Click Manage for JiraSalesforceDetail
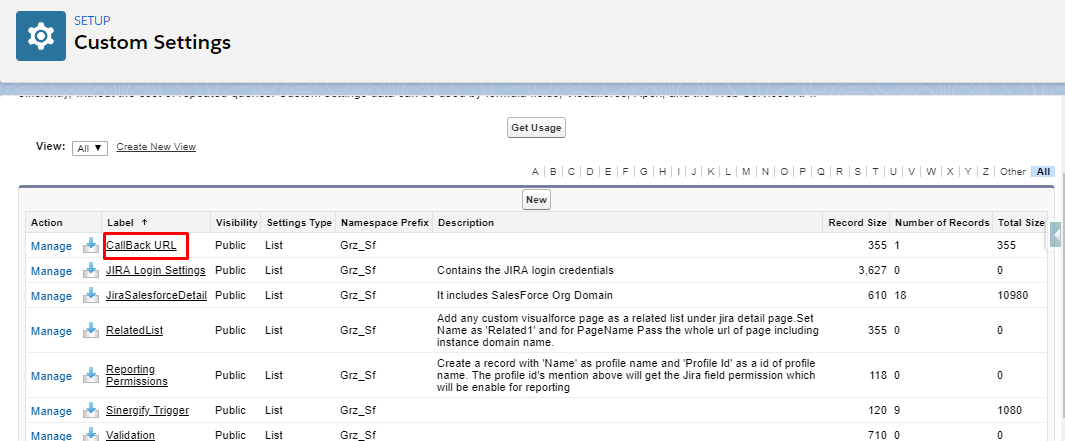The height and width of the screenshot is (441, 1065). point(51,296)
